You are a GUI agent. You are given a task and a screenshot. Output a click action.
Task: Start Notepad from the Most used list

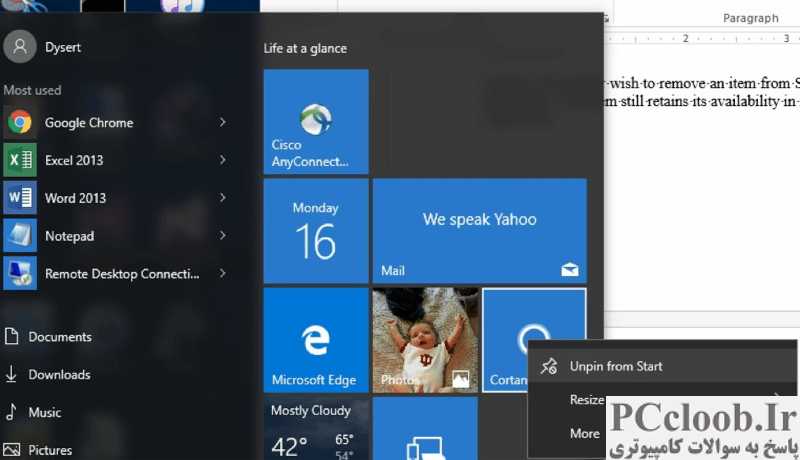(x=115, y=236)
